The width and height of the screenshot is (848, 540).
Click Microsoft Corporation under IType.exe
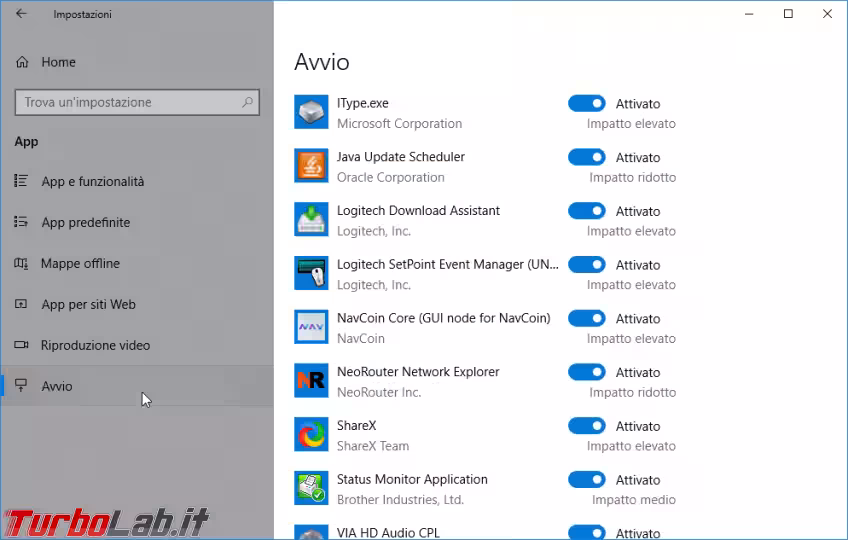(399, 123)
